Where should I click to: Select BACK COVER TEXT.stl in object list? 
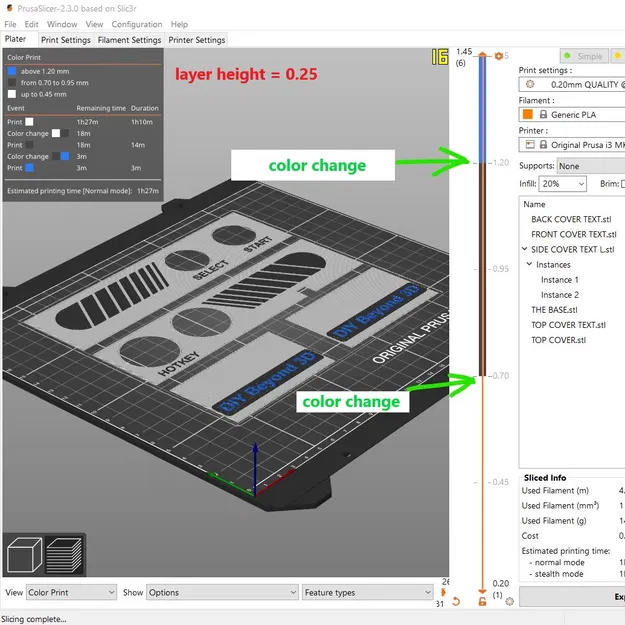pyautogui.click(x=571, y=219)
